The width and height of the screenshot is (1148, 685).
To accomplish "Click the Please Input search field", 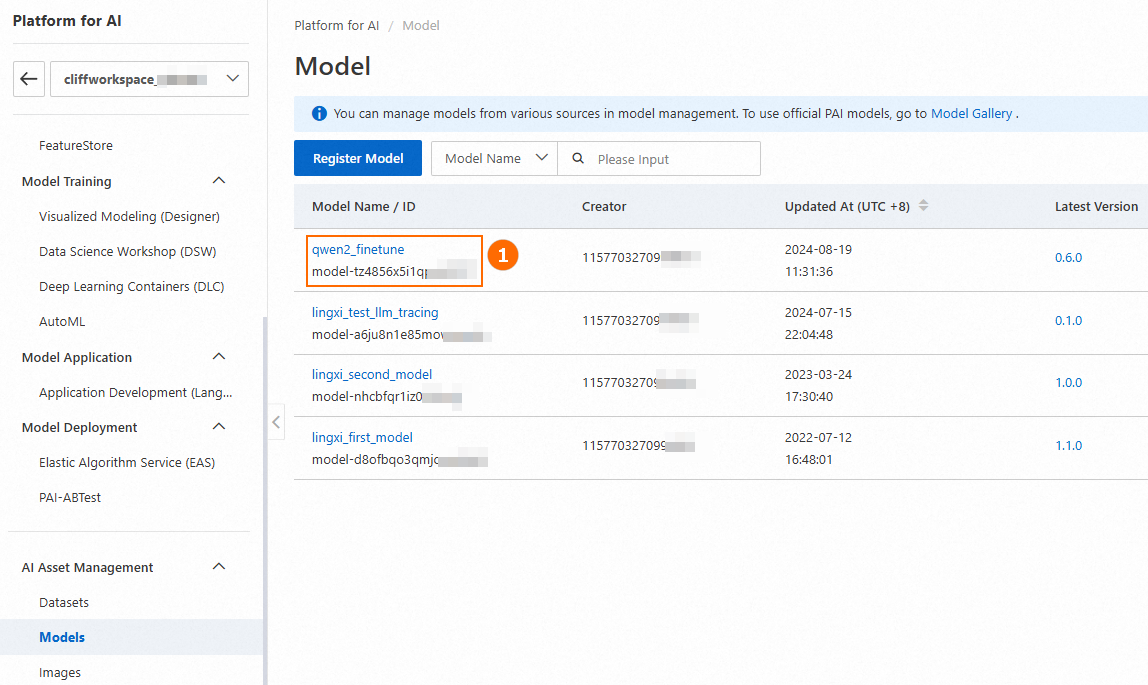I will (x=670, y=159).
